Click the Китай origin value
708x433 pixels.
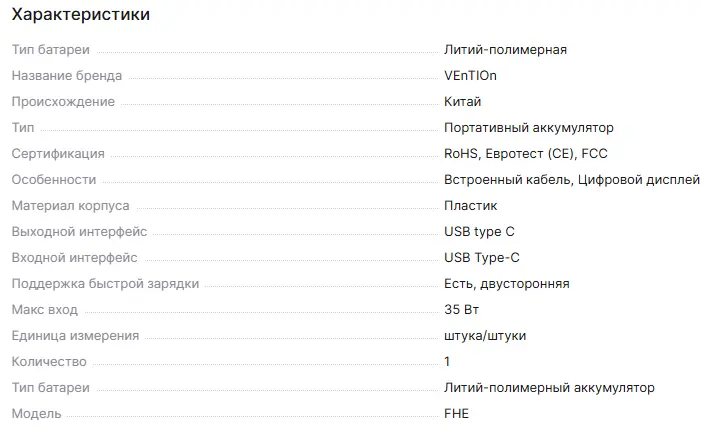point(463,102)
